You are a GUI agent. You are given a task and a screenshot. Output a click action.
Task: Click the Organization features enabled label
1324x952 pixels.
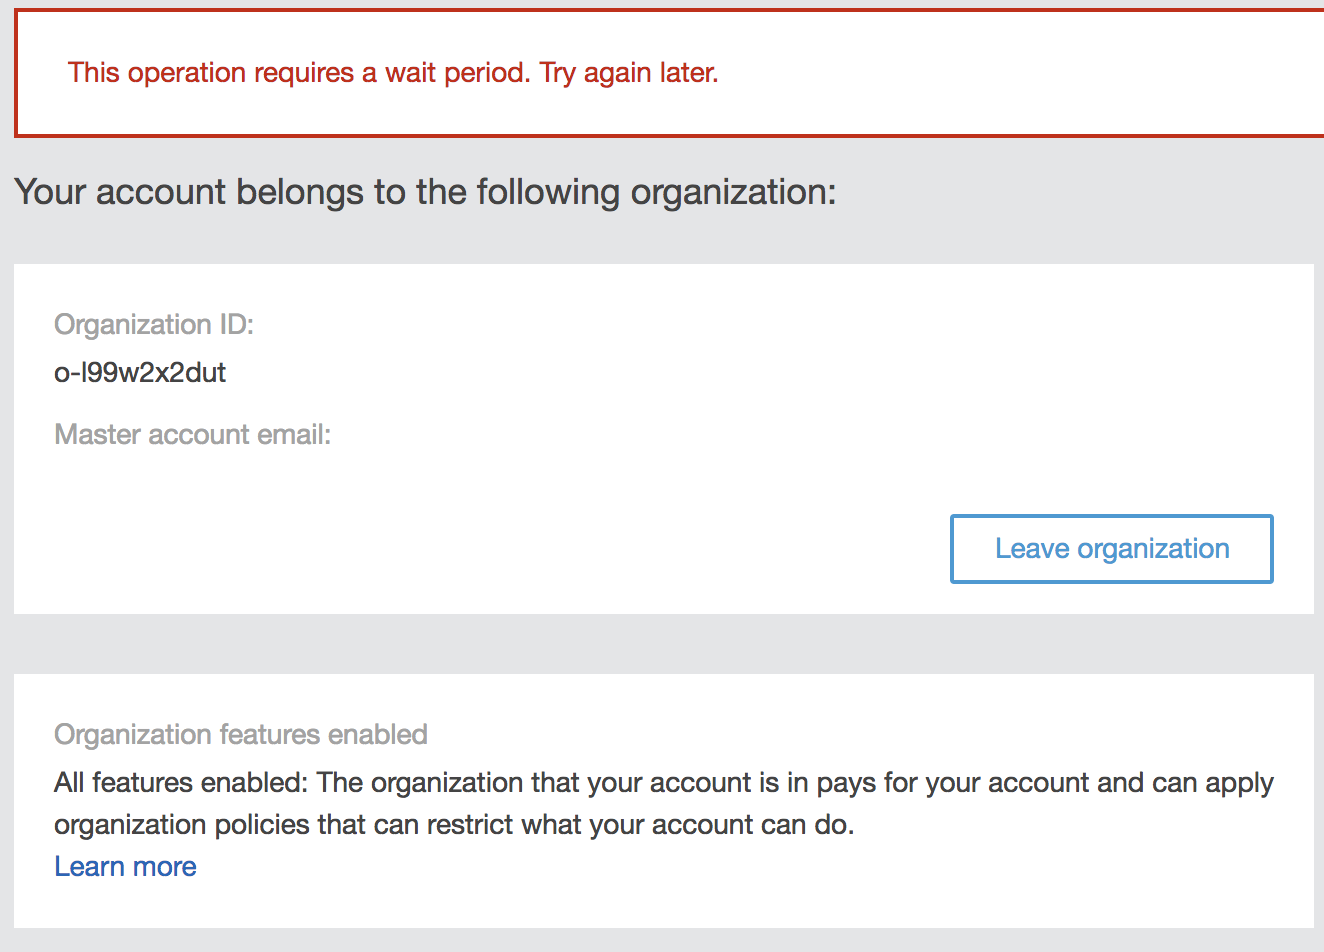pos(240,735)
